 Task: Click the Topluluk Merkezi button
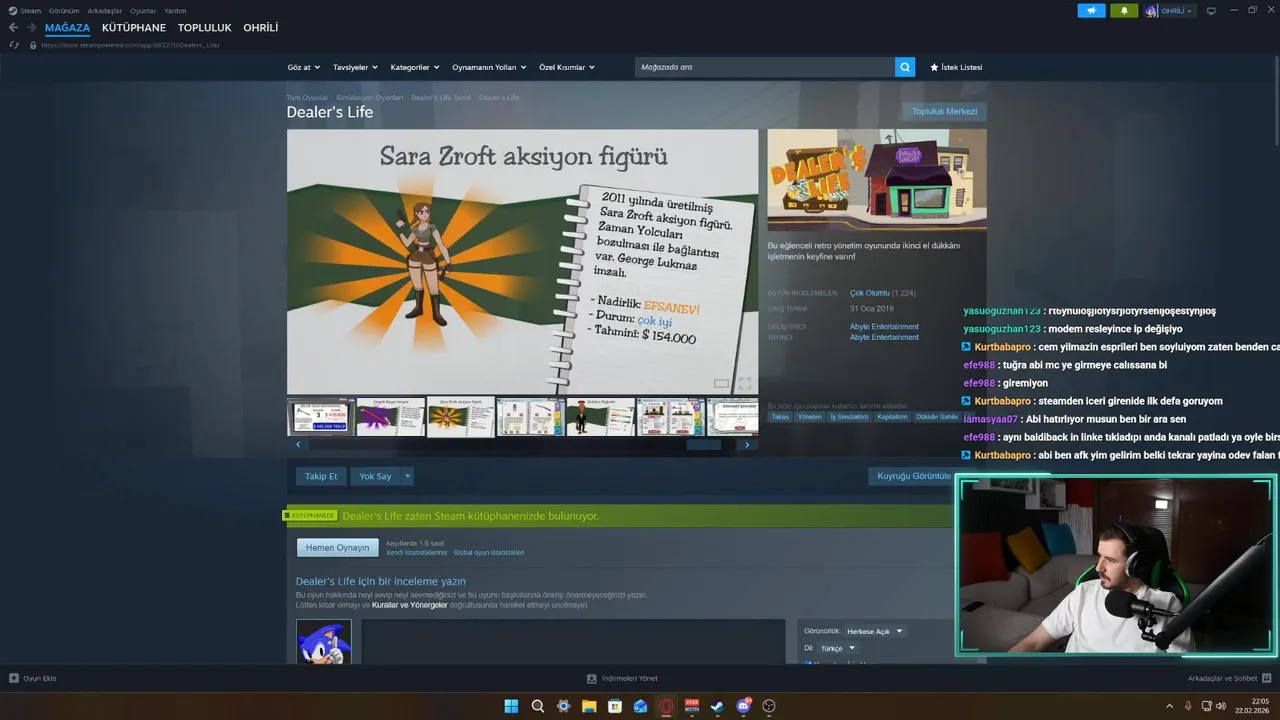(x=944, y=111)
